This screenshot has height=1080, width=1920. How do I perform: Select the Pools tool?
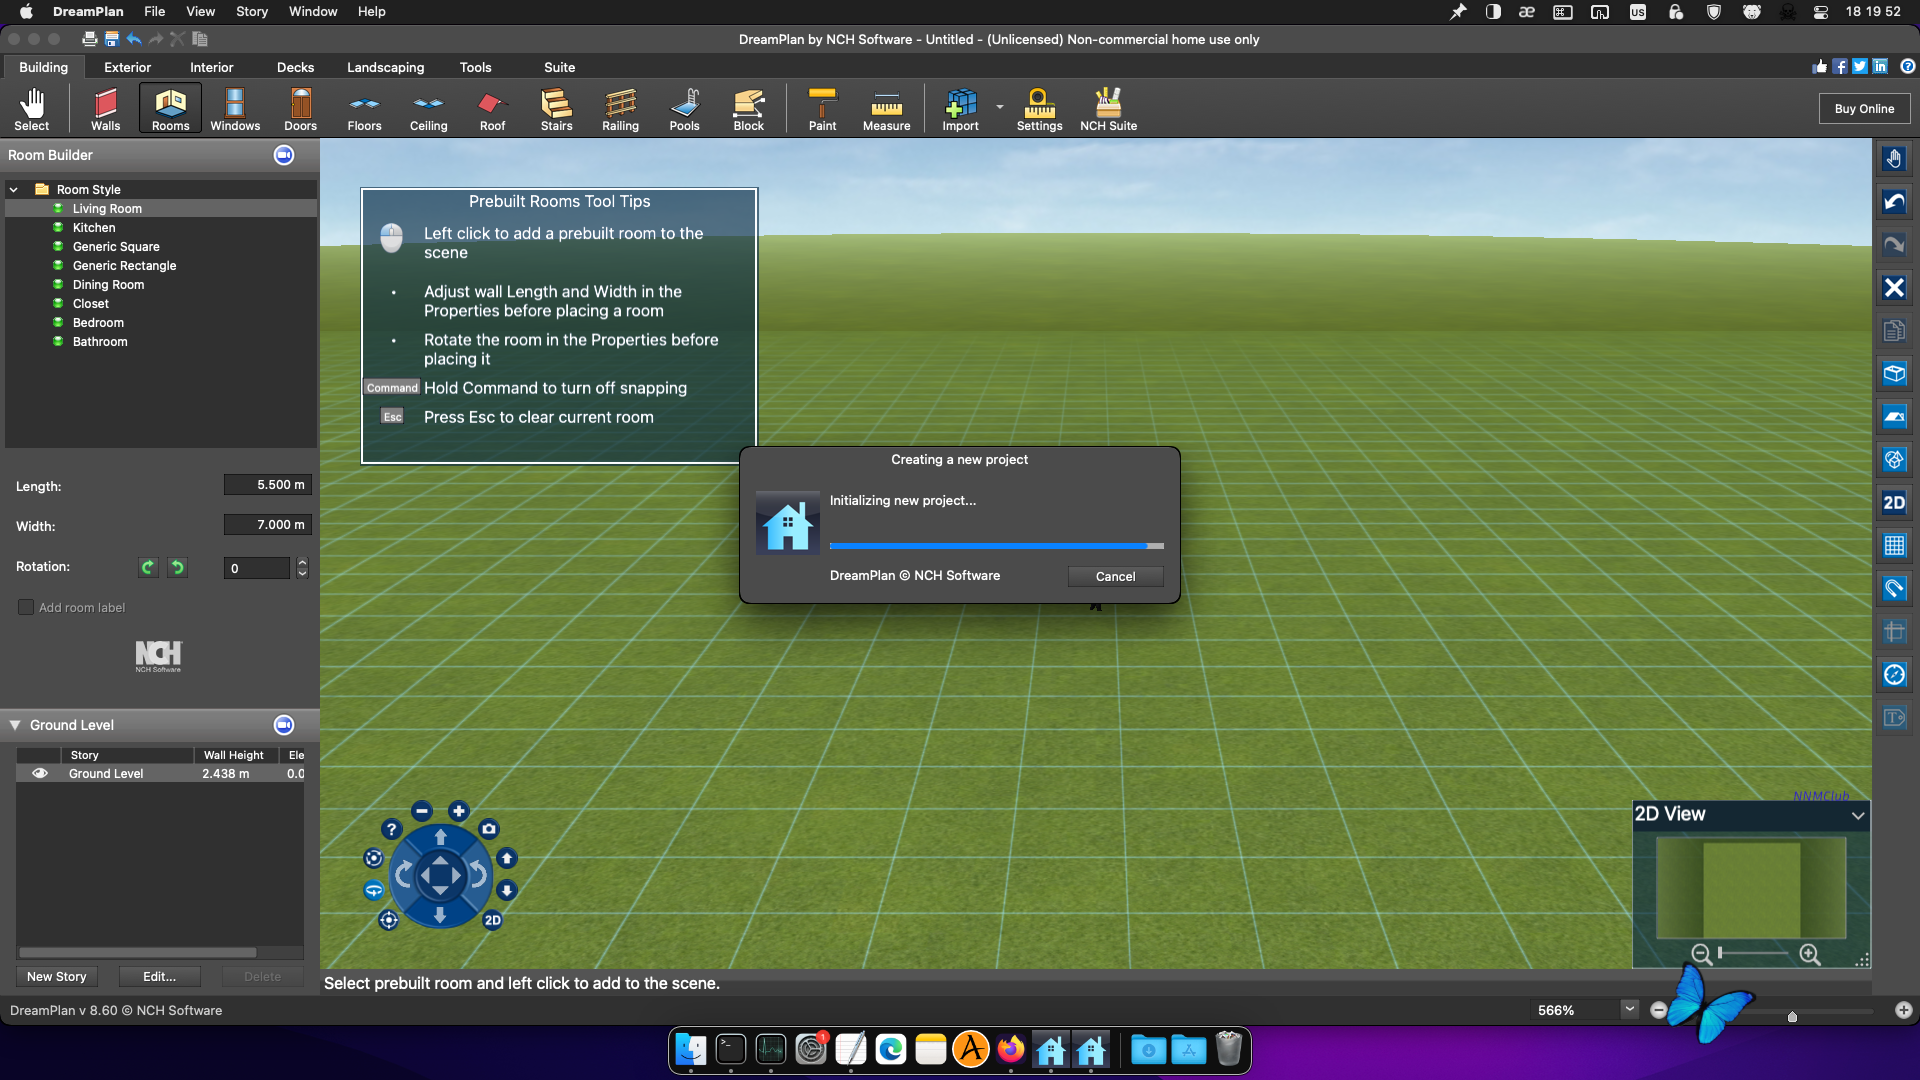pyautogui.click(x=684, y=109)
